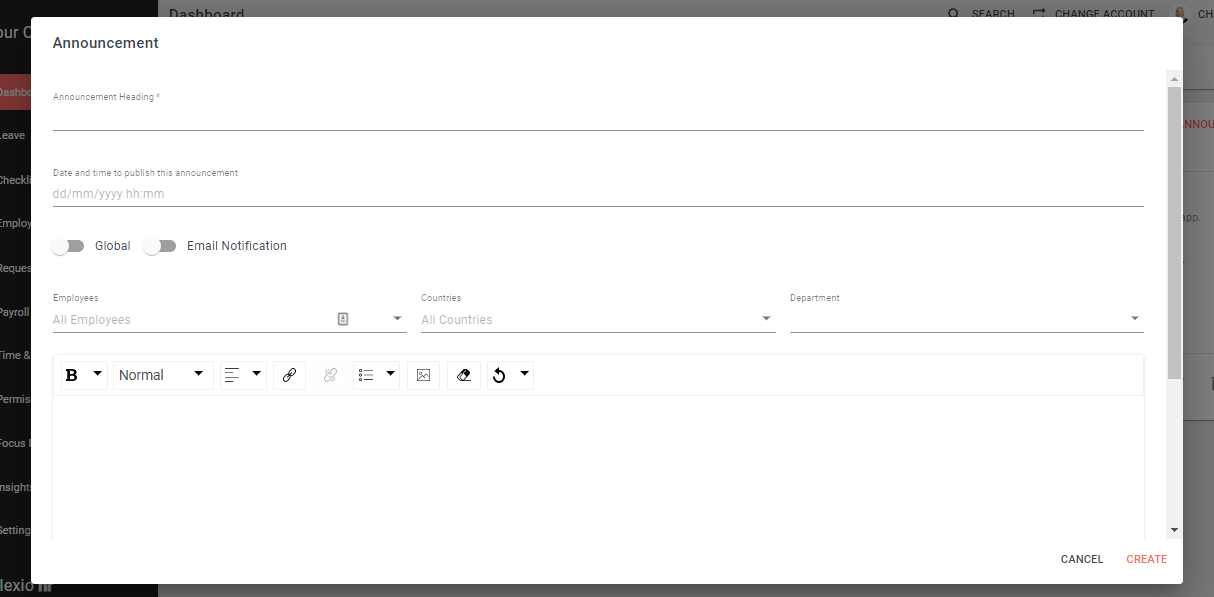Open Insights in the sidebar

(15, 487)
